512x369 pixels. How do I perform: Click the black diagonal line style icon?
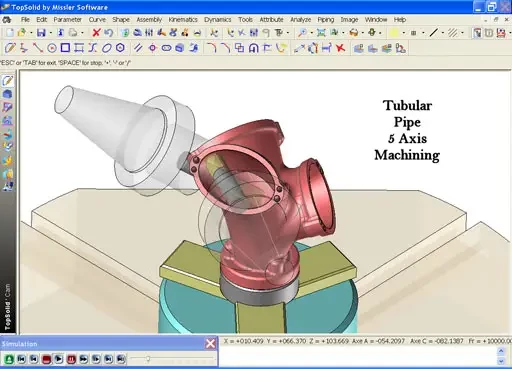click(x=433, y=33)
